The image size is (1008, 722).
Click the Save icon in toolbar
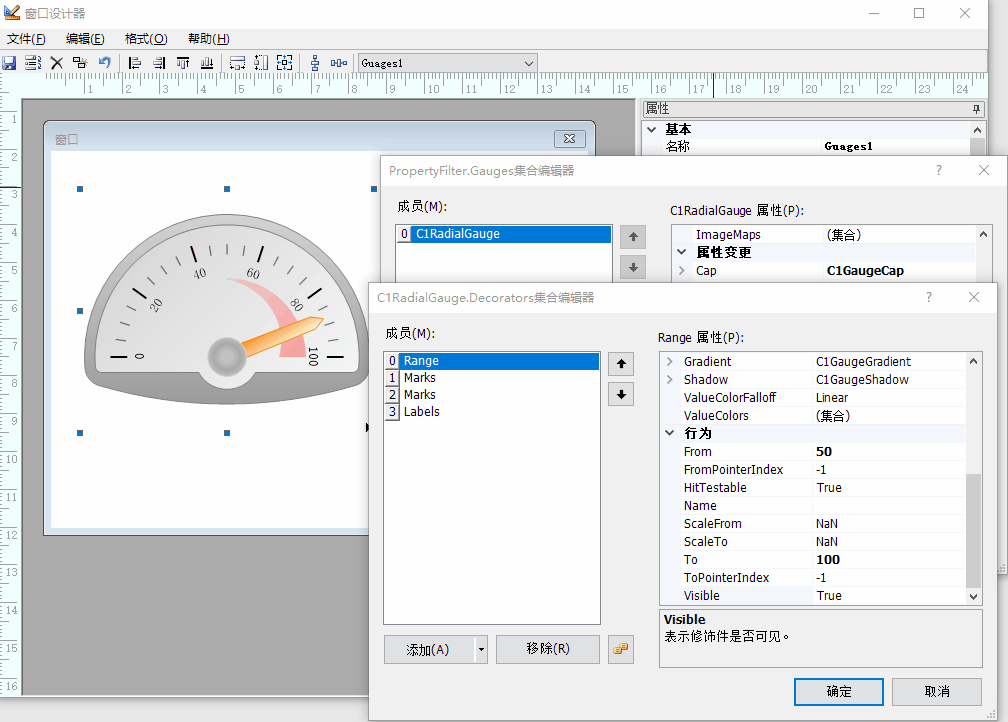(x=9, y=63)
